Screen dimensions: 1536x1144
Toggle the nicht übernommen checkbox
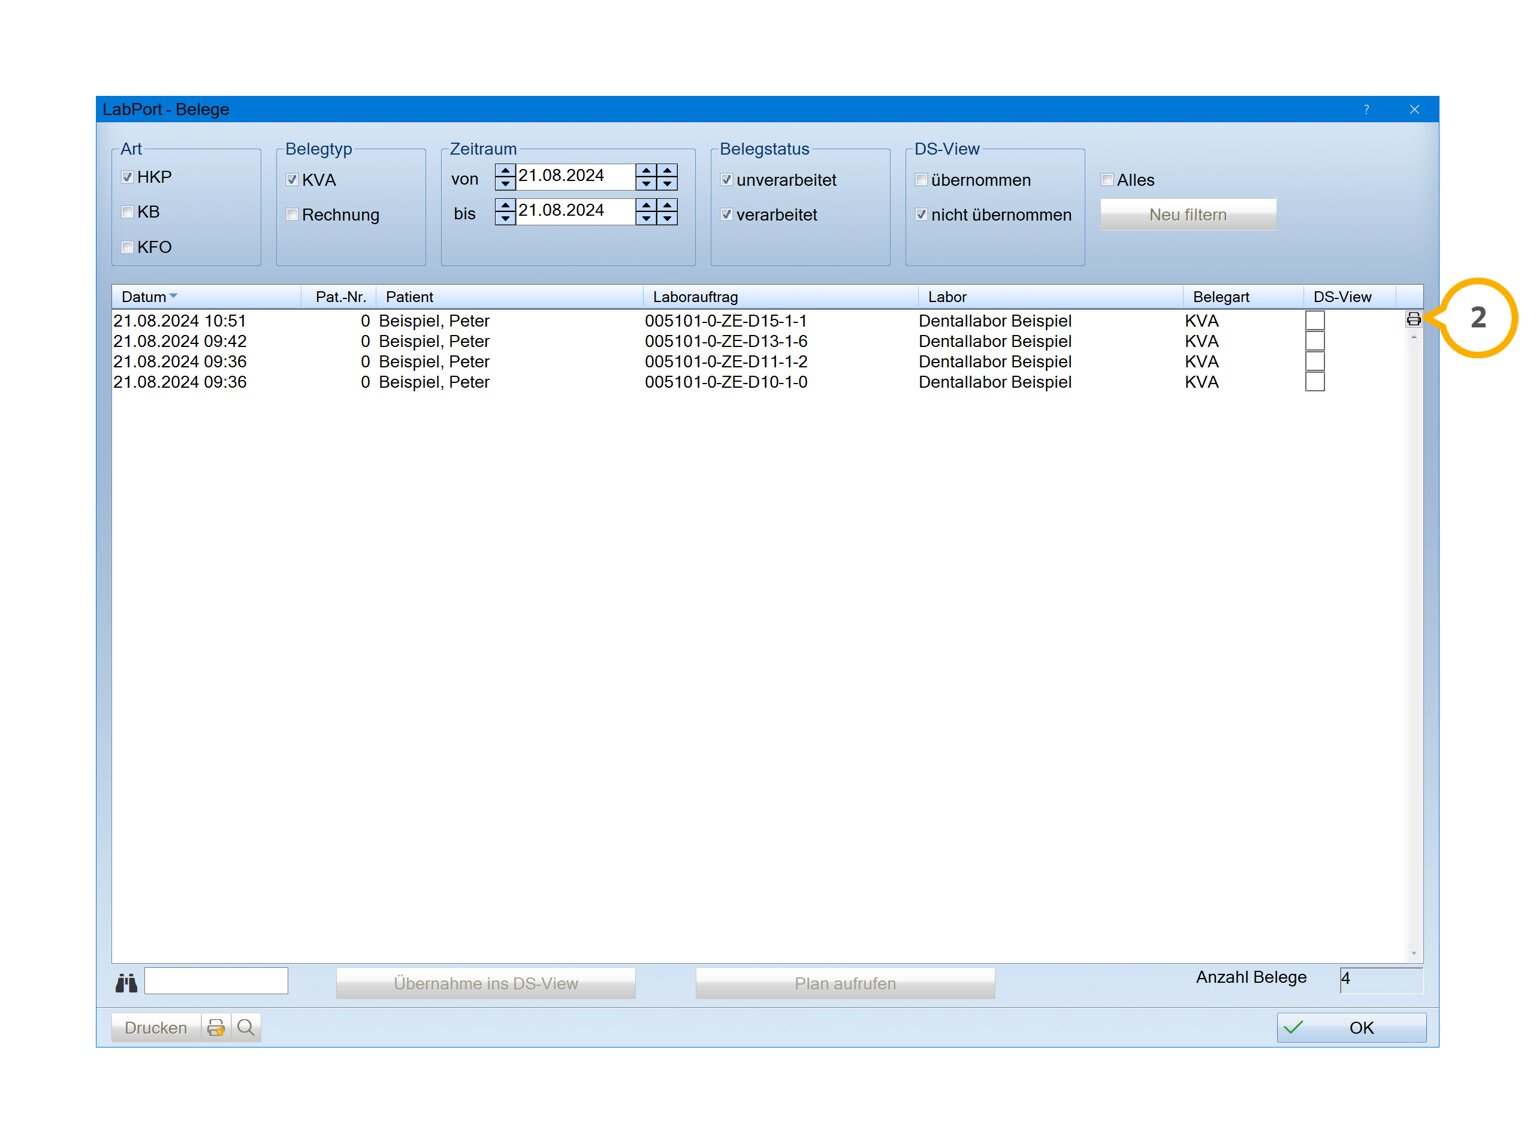click(x=921, y=215)
